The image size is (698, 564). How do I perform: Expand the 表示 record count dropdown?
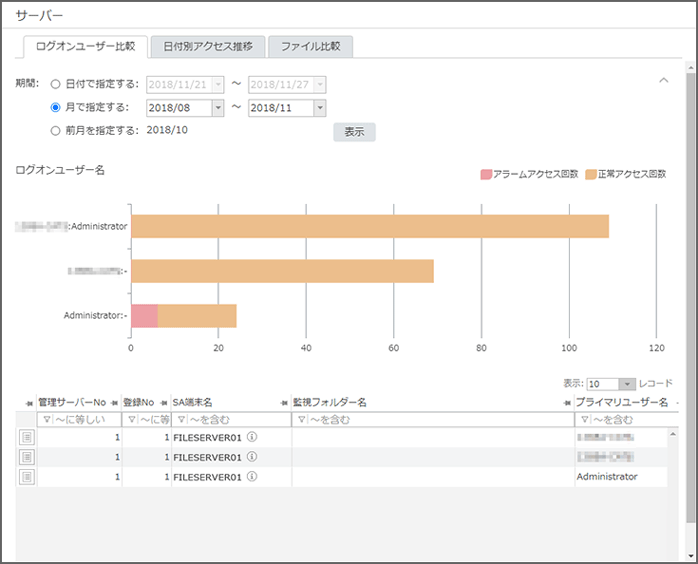pos(627,384)
